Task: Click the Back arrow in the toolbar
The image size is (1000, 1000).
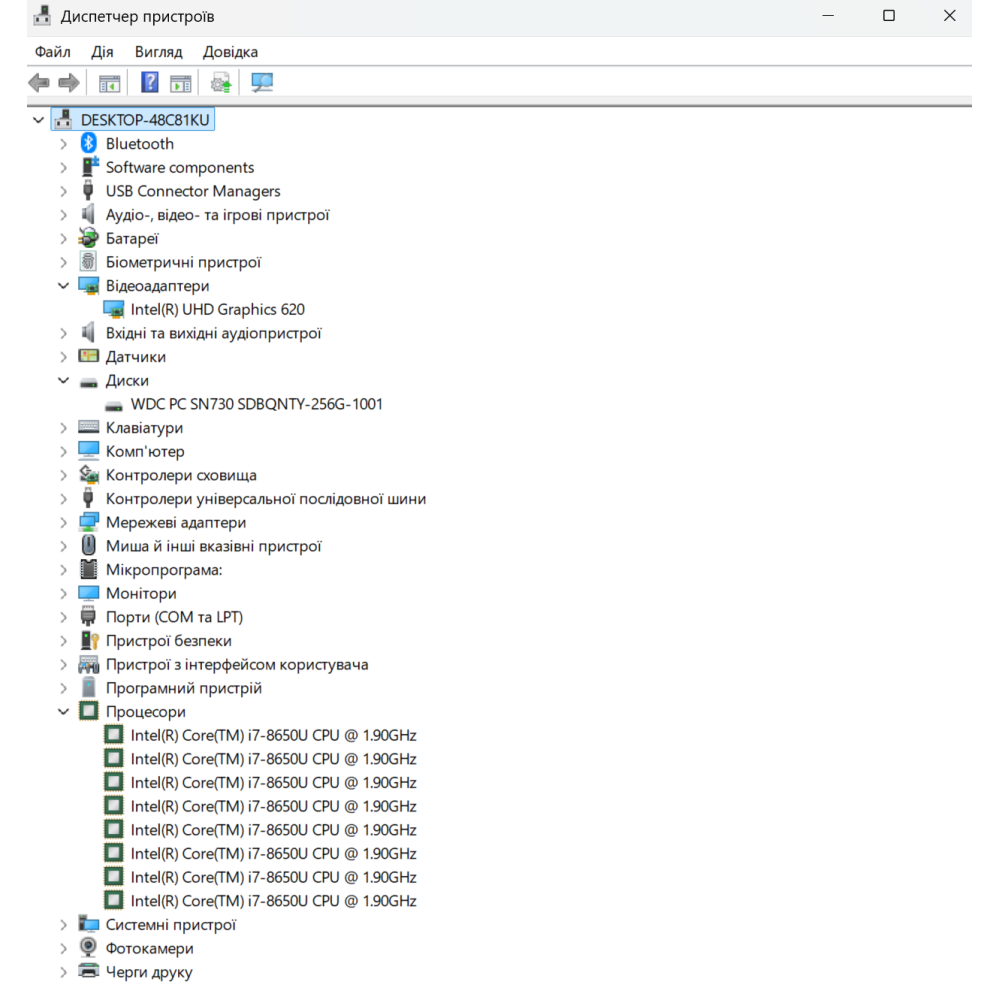Action: [x=39, y=83]
